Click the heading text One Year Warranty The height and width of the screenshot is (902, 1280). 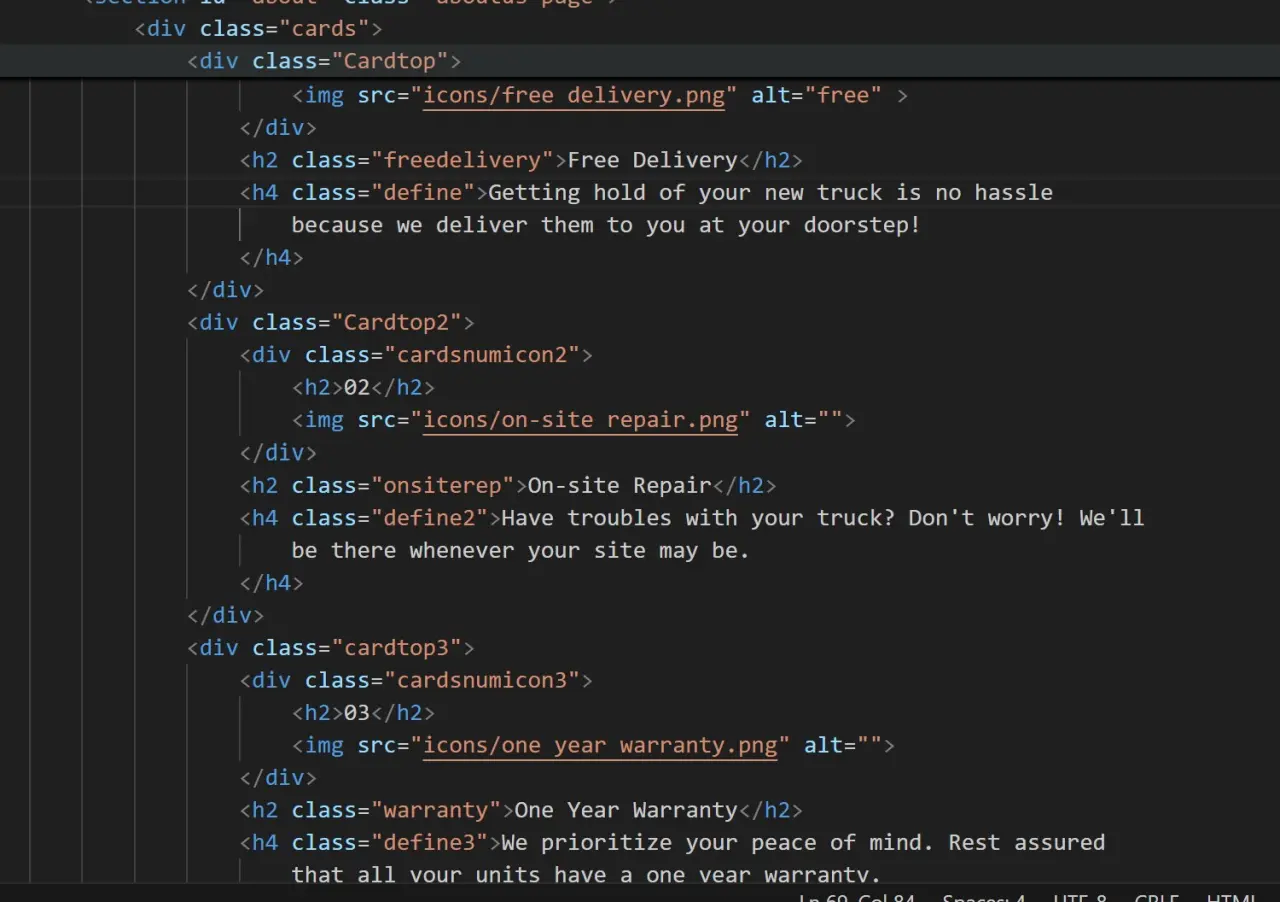(626, 810)
